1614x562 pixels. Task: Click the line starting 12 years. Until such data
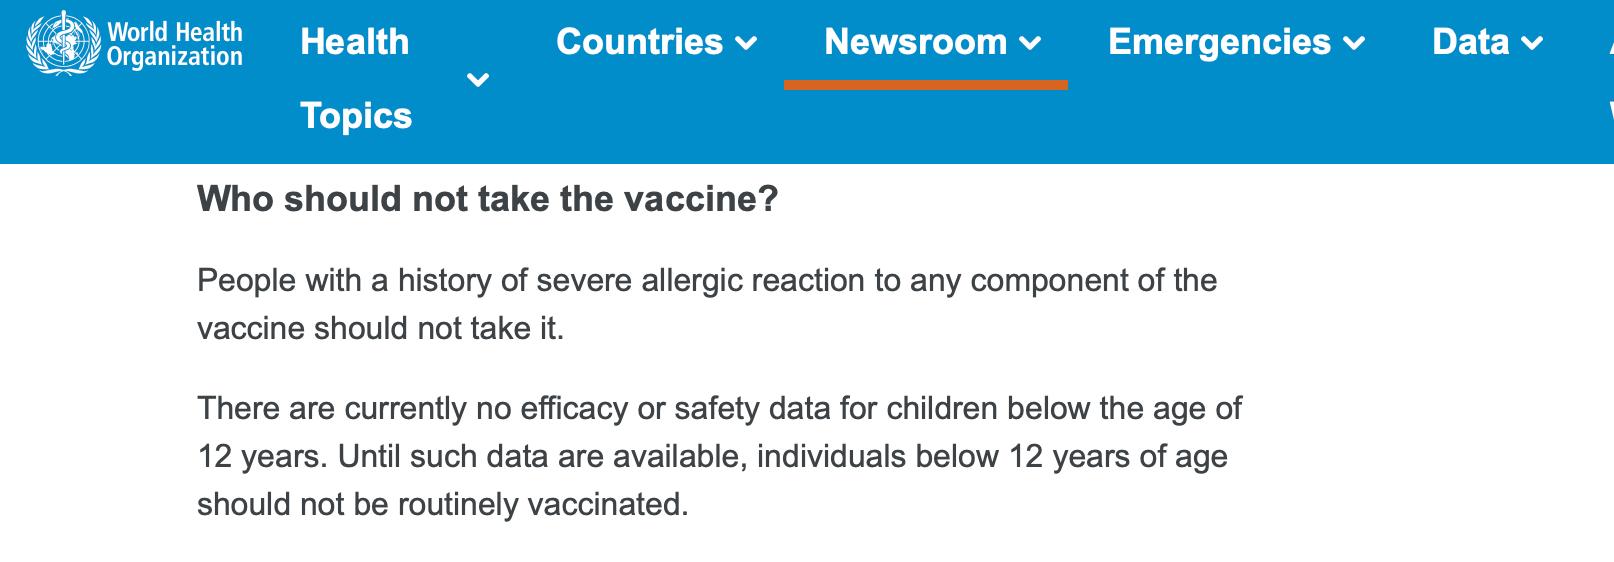712,456
